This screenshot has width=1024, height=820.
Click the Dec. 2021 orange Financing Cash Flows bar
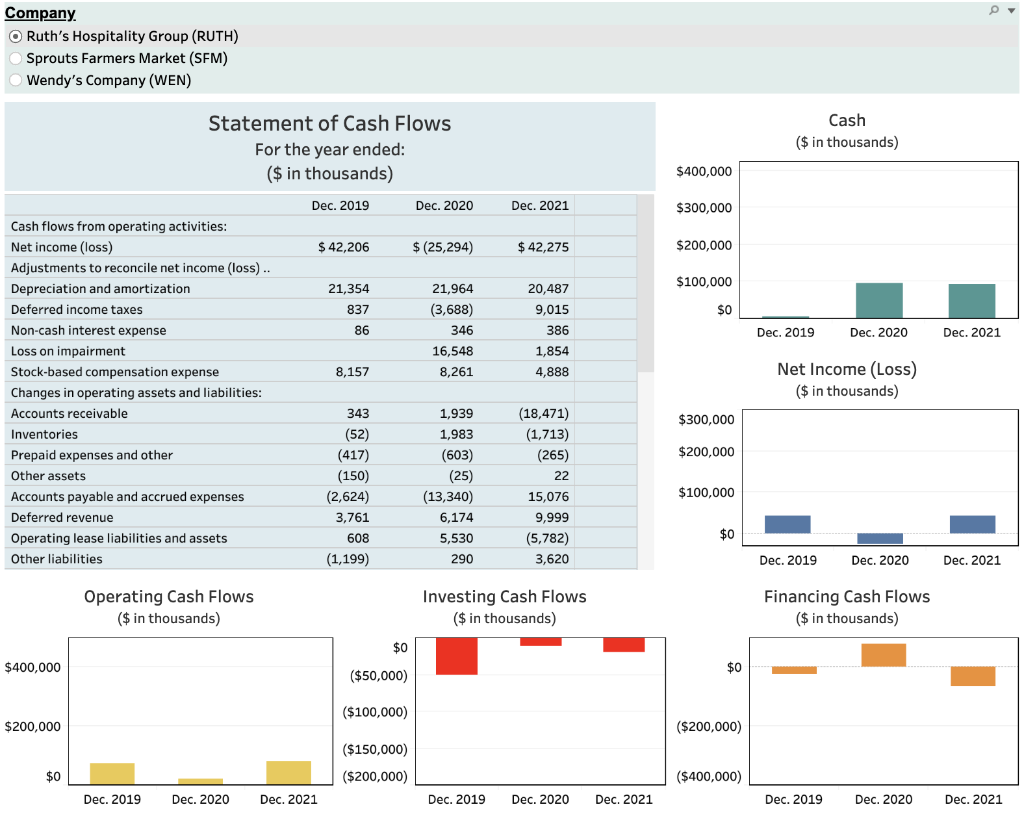pos(973,676)
